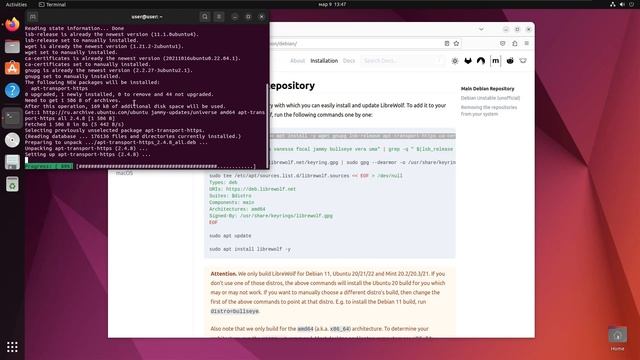Screen dimensions: 640x360
Task: Click the 'sudo apt install librewolf -y' line
Action: (x=250, y=249)
